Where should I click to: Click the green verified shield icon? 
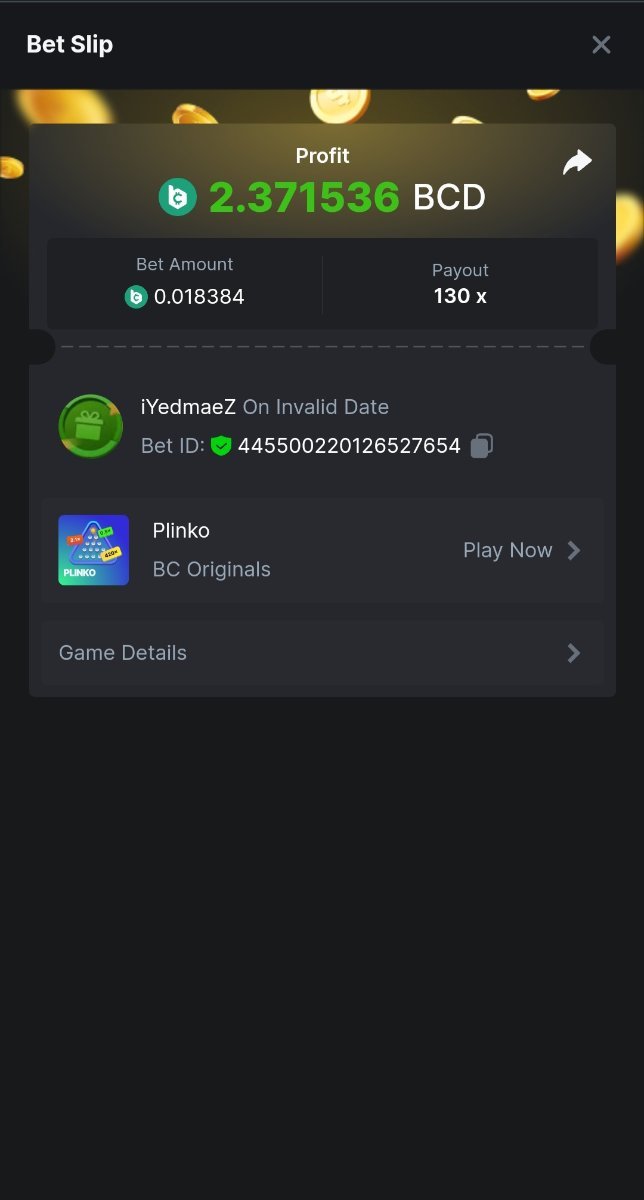pyautogui.click(x=221, y=446)
